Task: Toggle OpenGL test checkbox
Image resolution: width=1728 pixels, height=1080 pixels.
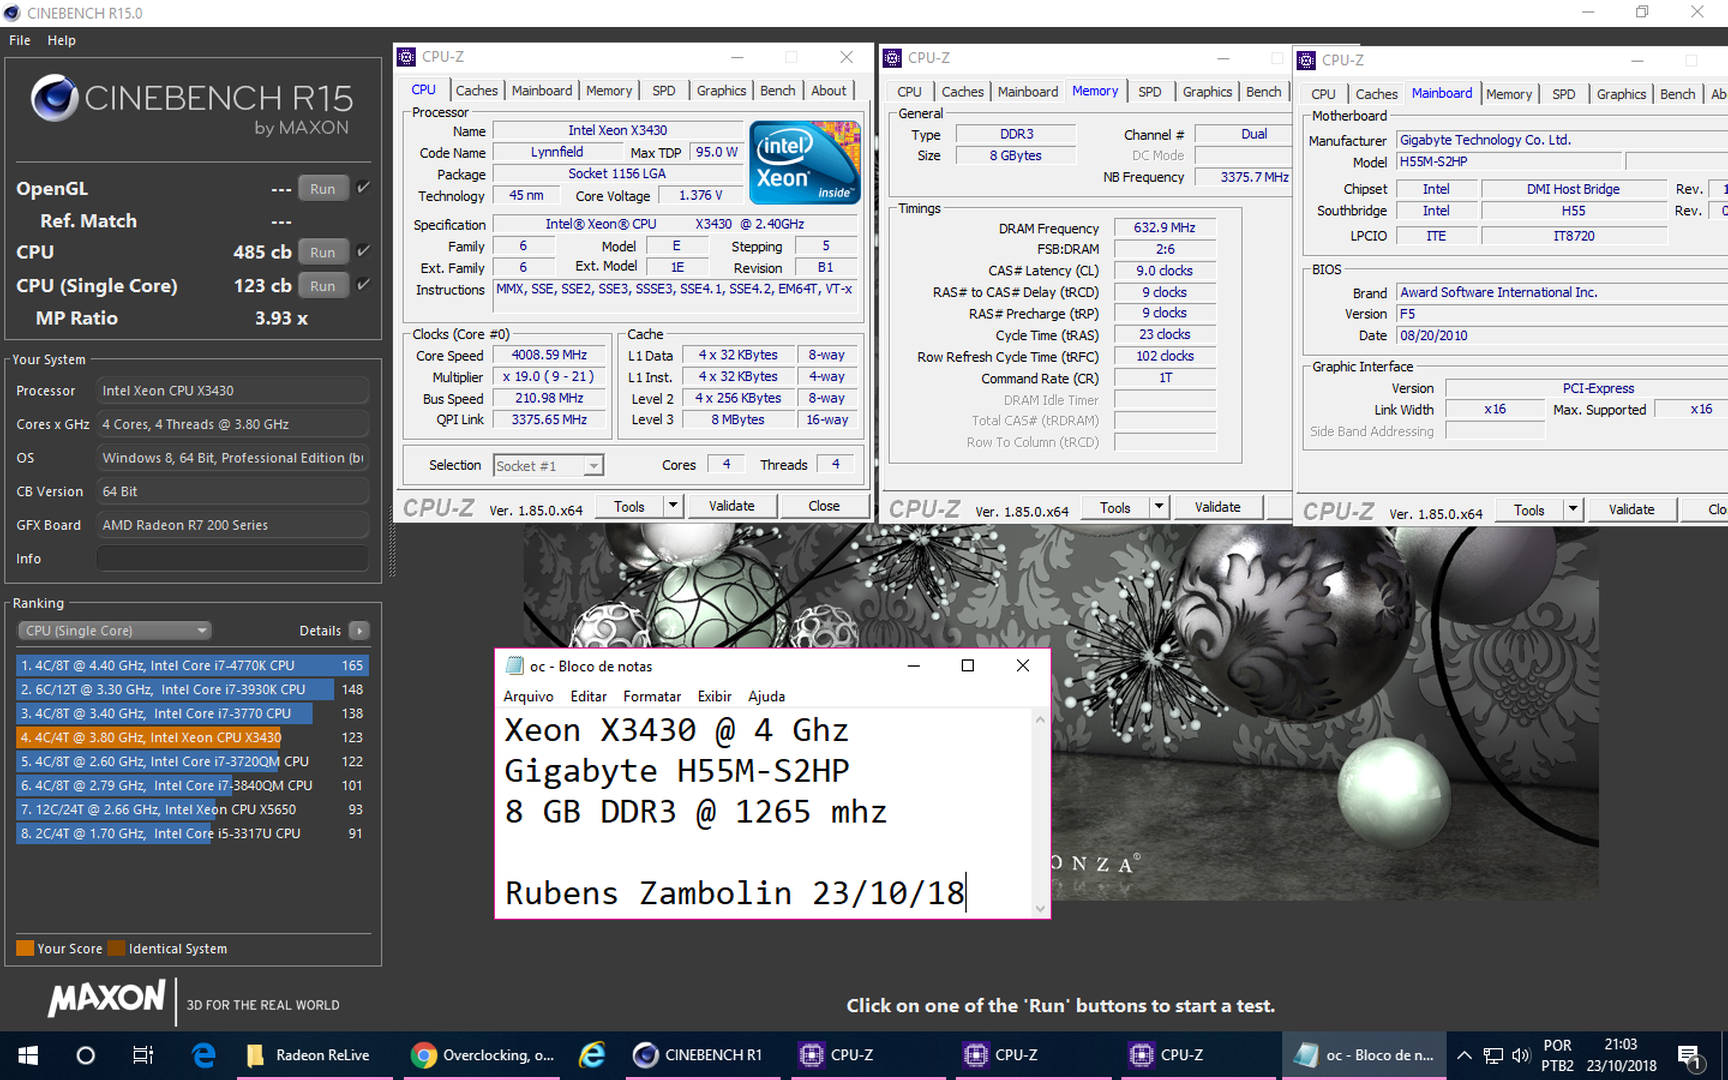Action: click(x=363, y=188)
